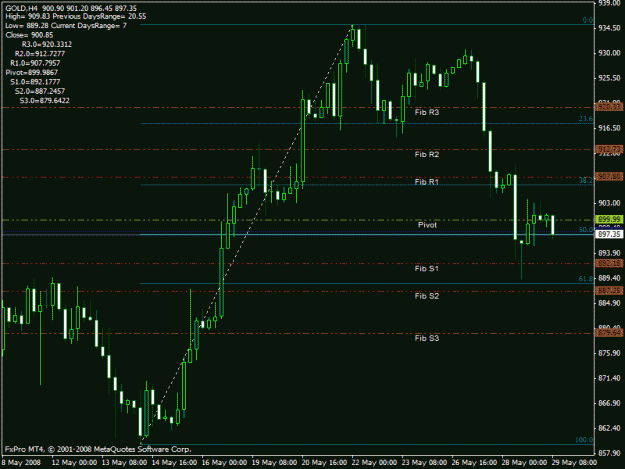Click 934.50 on the price axis
625x469 pixels.
tap(609, 28)
